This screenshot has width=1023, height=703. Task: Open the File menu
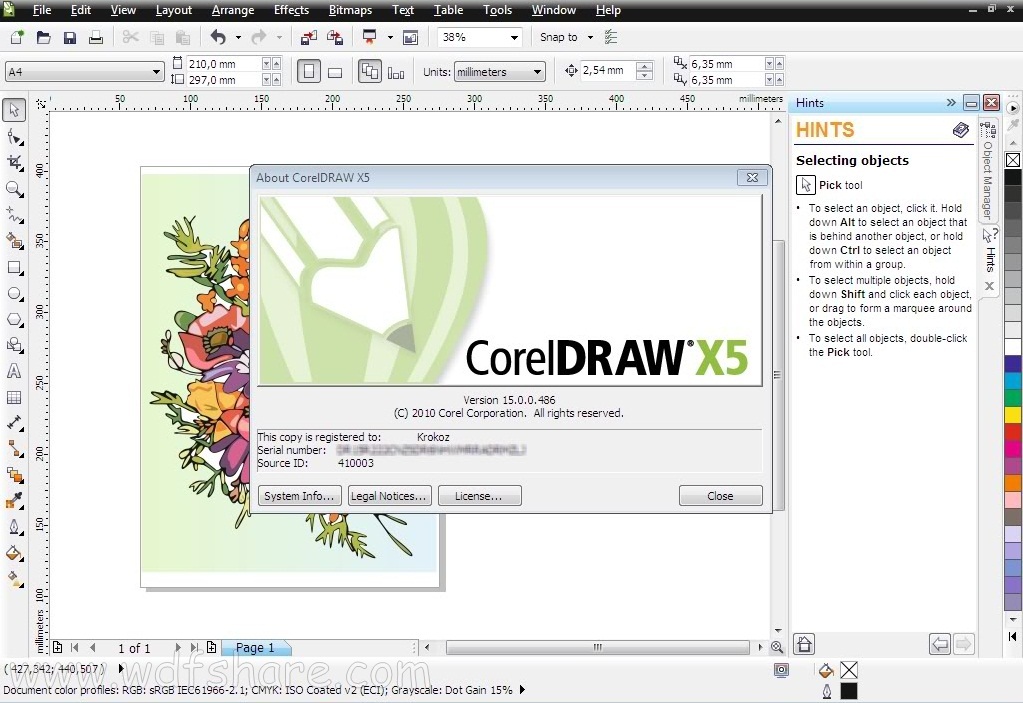[42, 10]
